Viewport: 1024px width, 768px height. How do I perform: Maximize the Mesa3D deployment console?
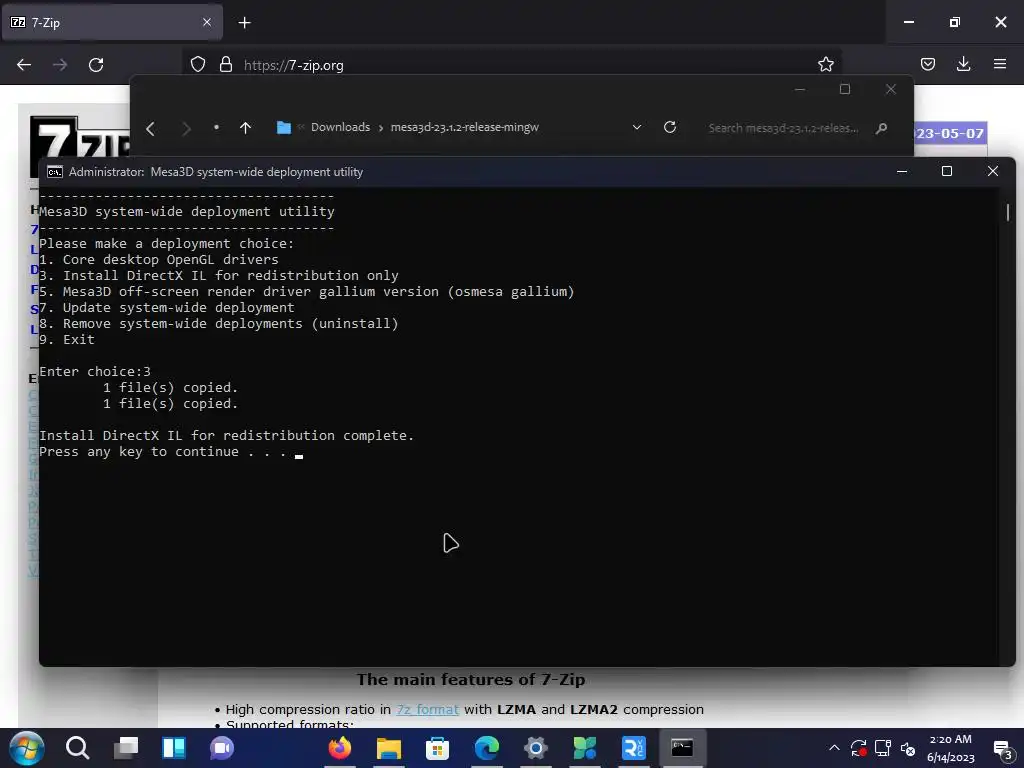click(947, 171)
